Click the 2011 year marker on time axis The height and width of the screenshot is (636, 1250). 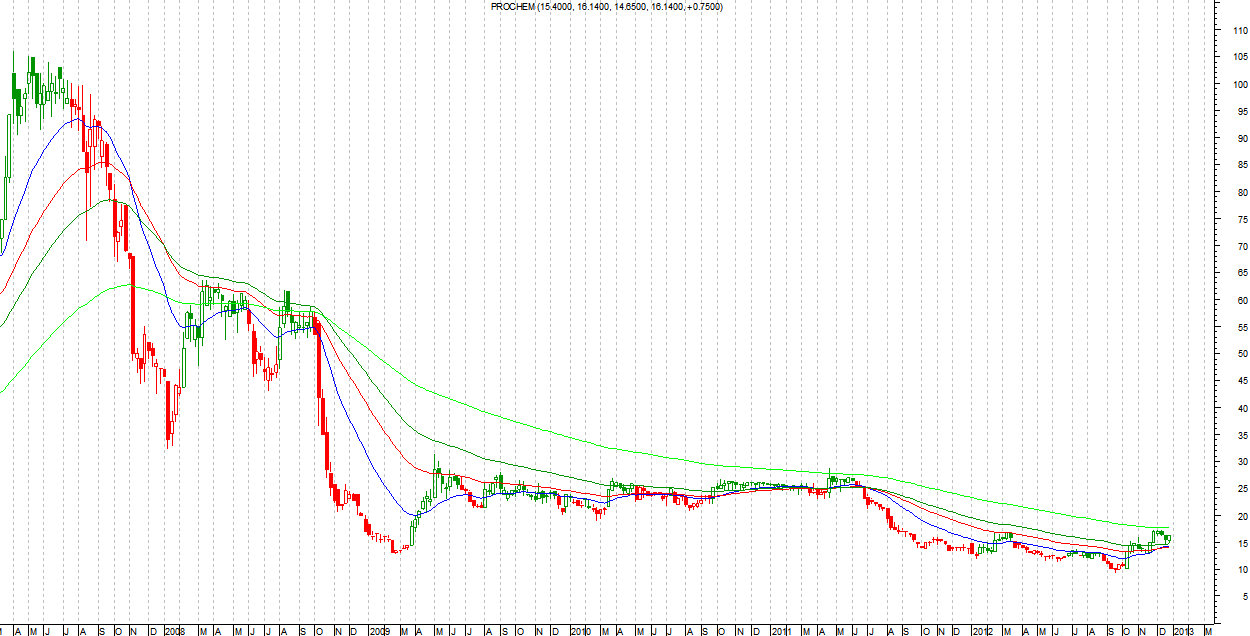pyautogui.click(x=782, y=631)
